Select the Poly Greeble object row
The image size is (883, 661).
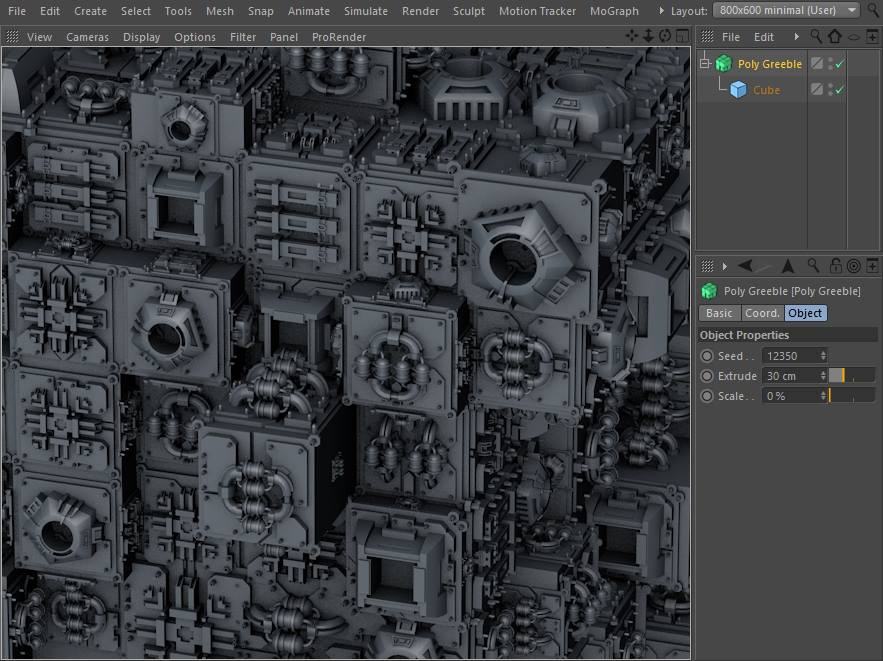(x=770, y=64)
